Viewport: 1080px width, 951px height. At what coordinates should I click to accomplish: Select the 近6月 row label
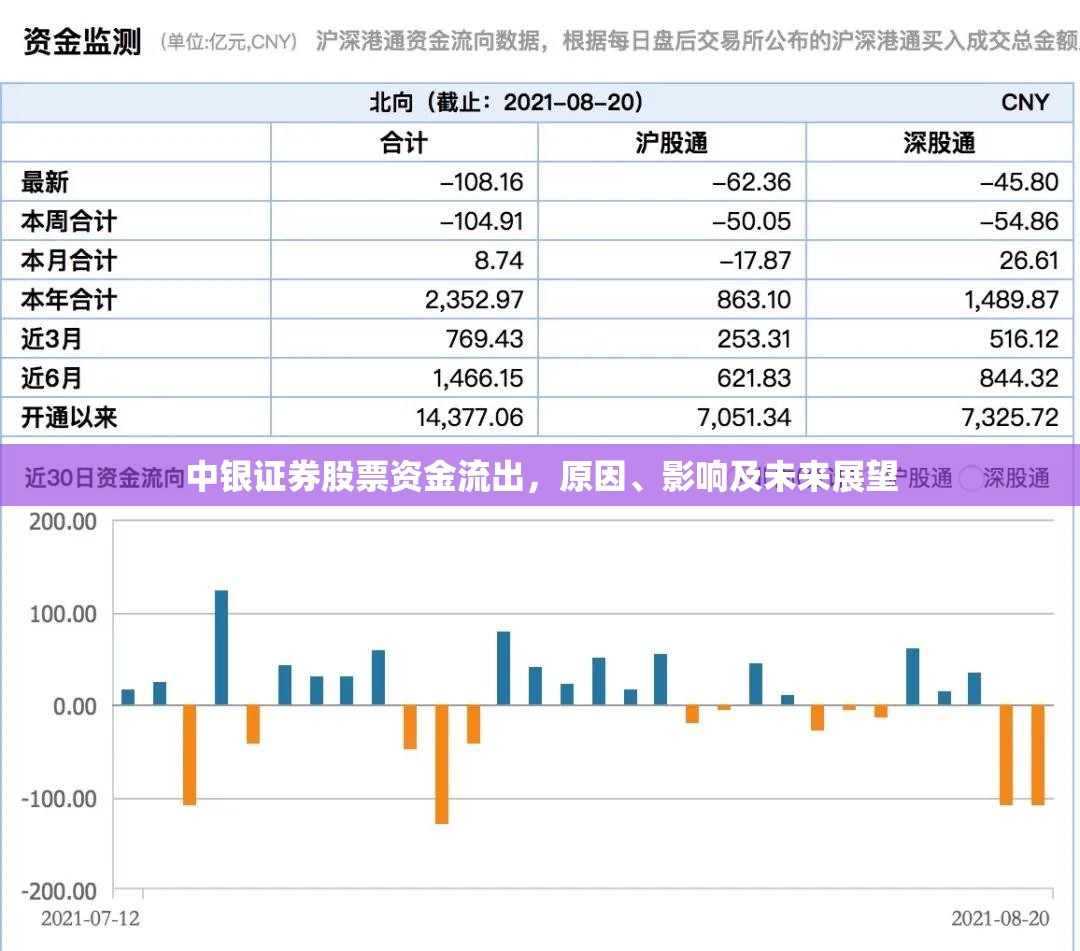[52, 379]
